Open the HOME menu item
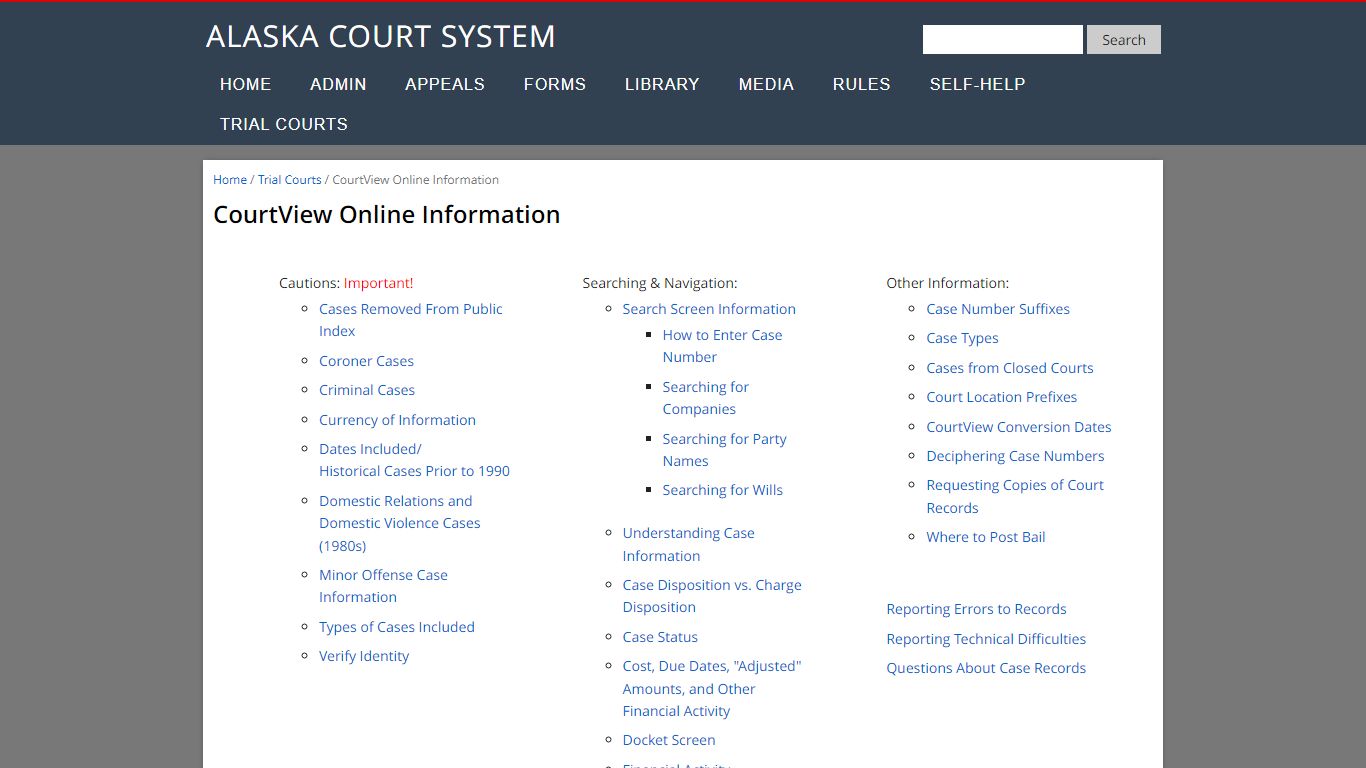1366x768 pixels. click(245, 84)
